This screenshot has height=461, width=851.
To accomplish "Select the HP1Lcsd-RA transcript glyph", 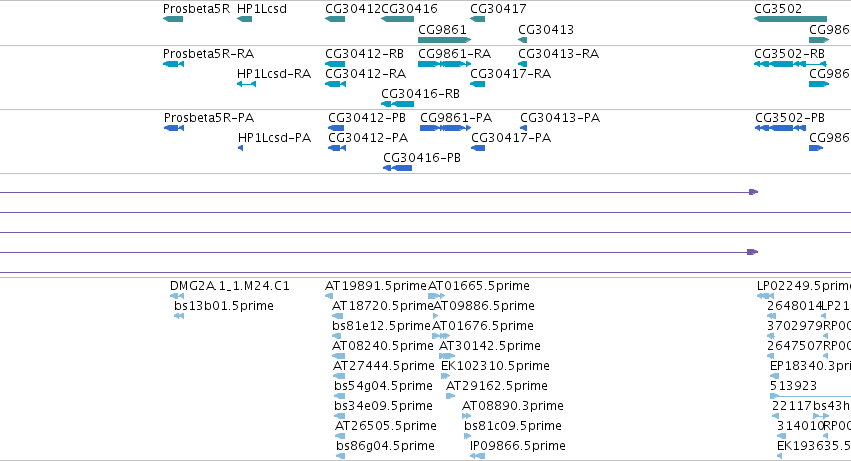I will point(246,84).
